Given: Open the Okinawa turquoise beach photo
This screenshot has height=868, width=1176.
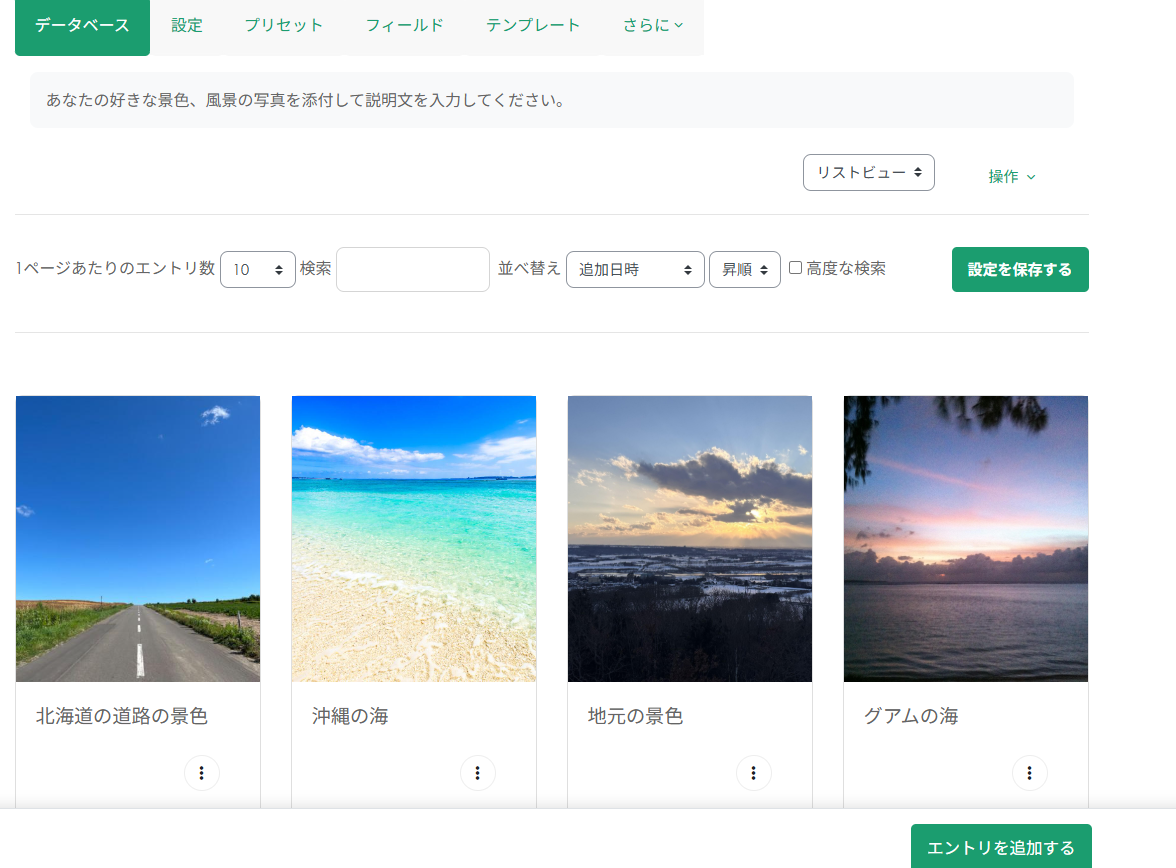Looking at the screenshot, I should (x=414, y=538).
